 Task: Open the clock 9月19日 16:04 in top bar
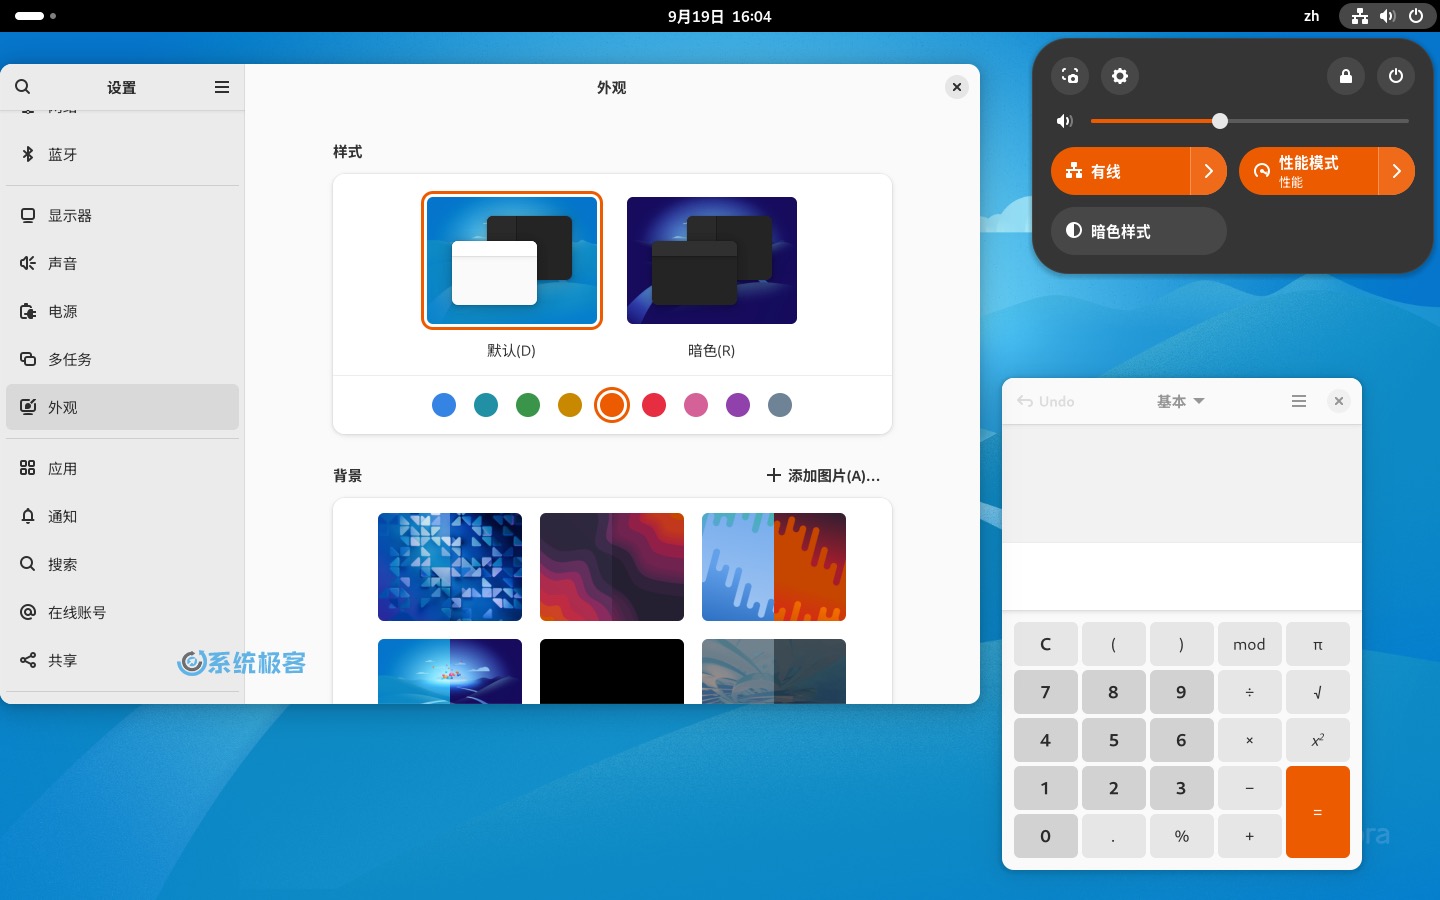coord(720,16)
